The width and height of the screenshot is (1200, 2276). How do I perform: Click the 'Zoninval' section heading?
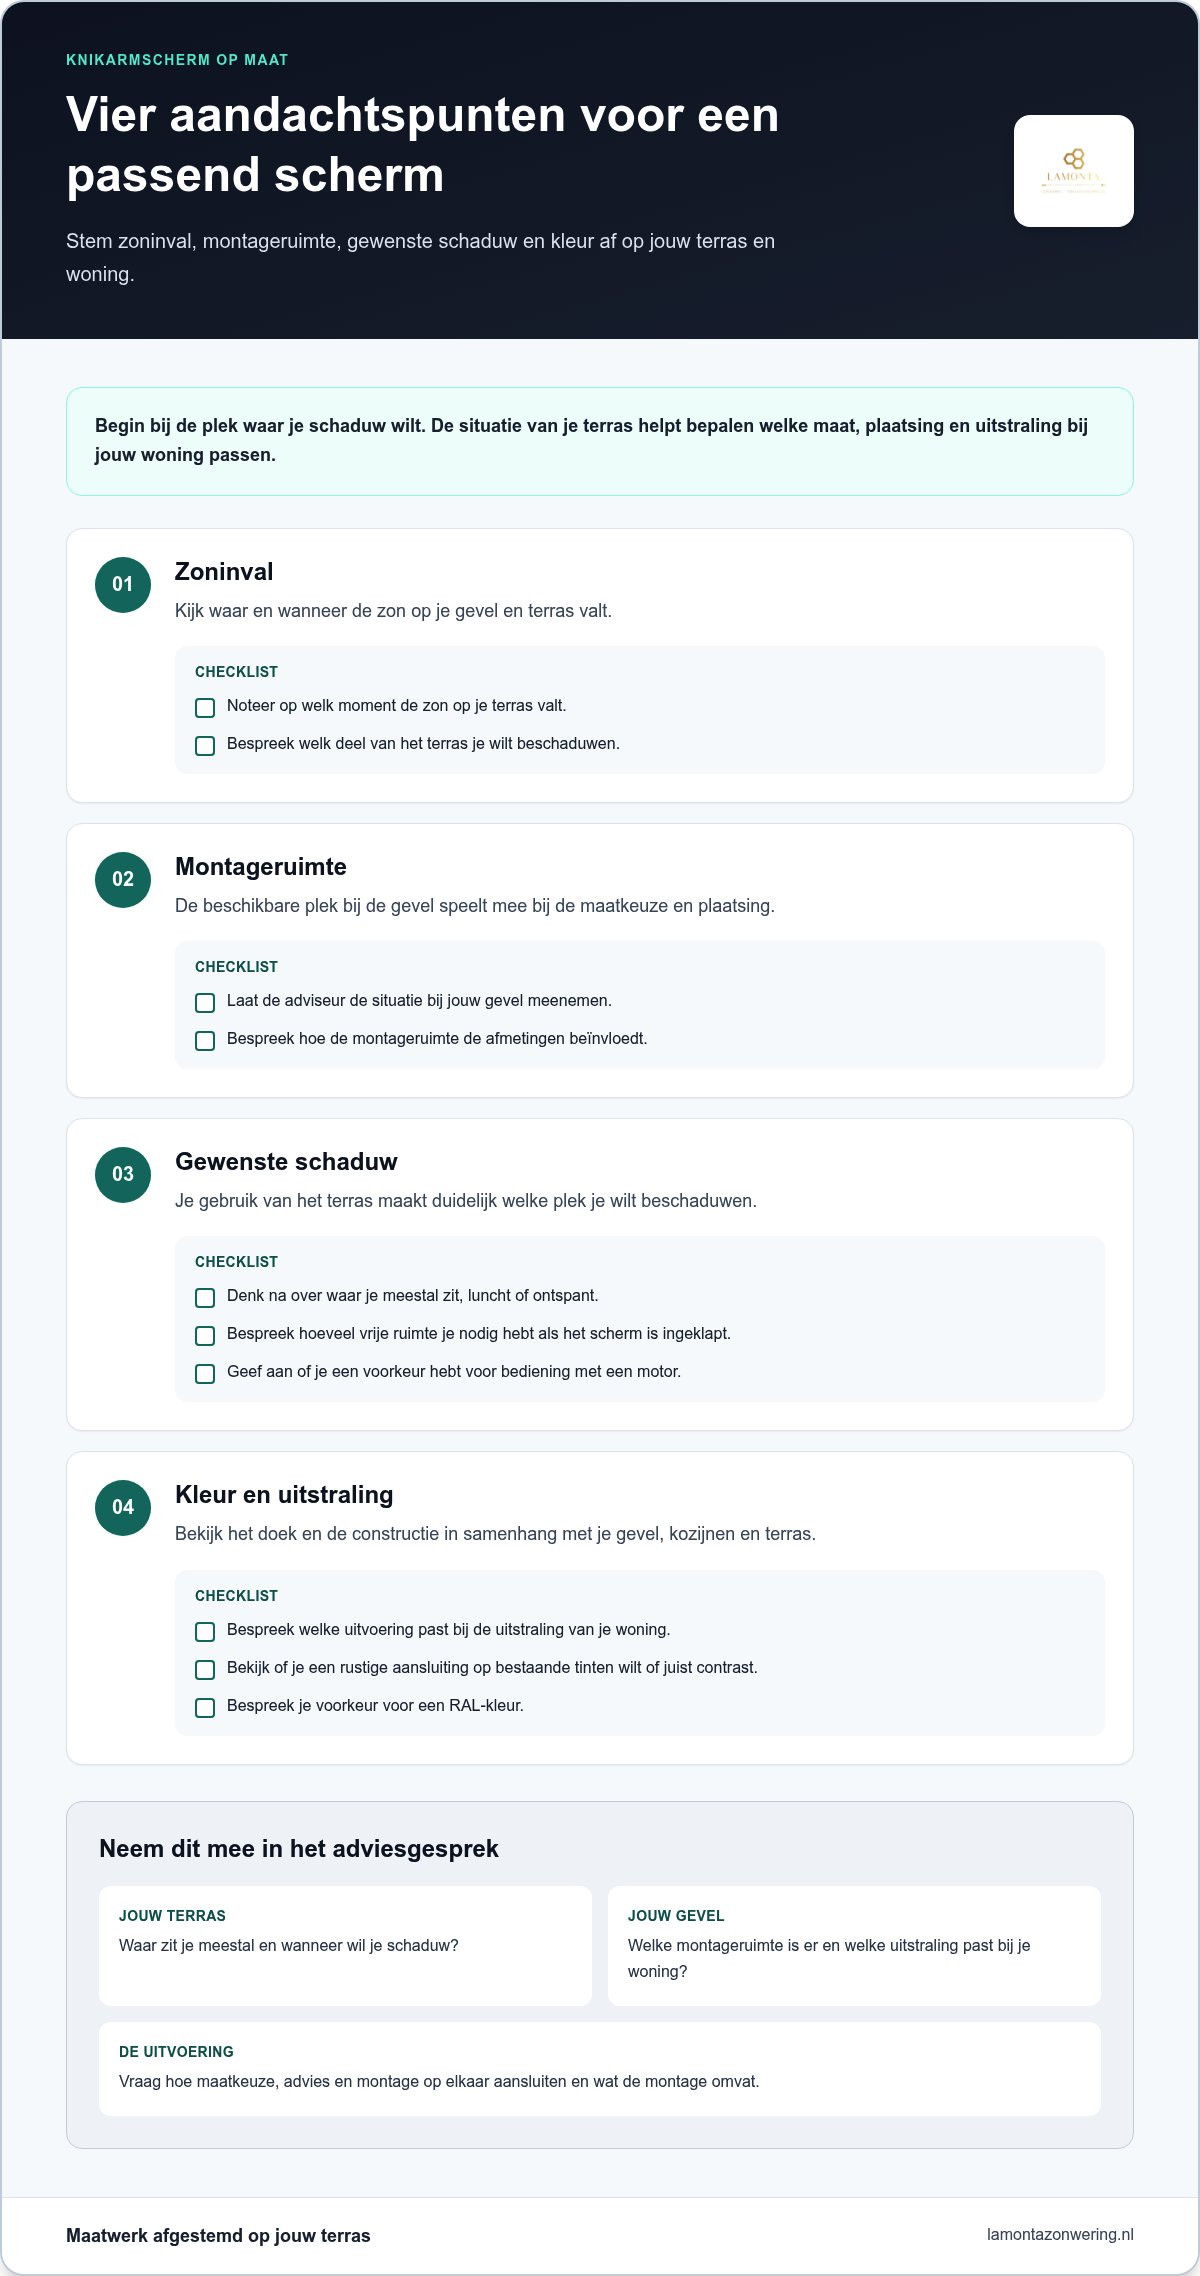[224, 572]
